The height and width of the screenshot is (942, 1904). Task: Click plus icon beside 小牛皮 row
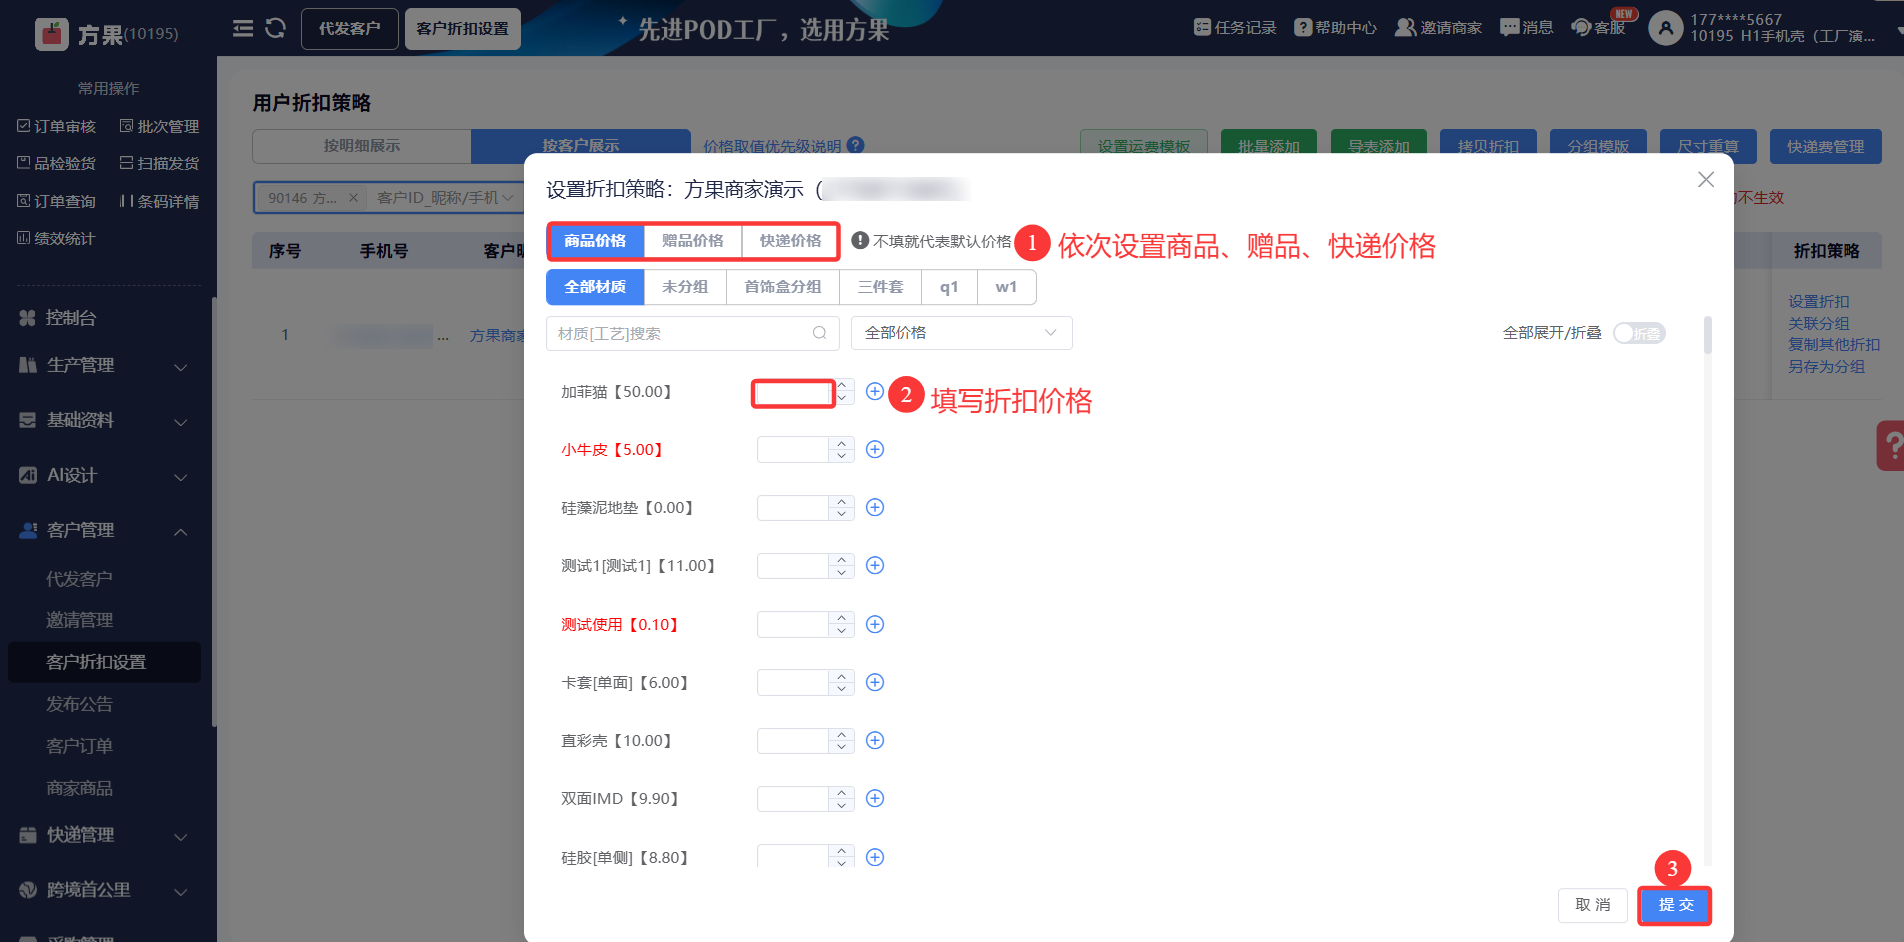[875, 450]
